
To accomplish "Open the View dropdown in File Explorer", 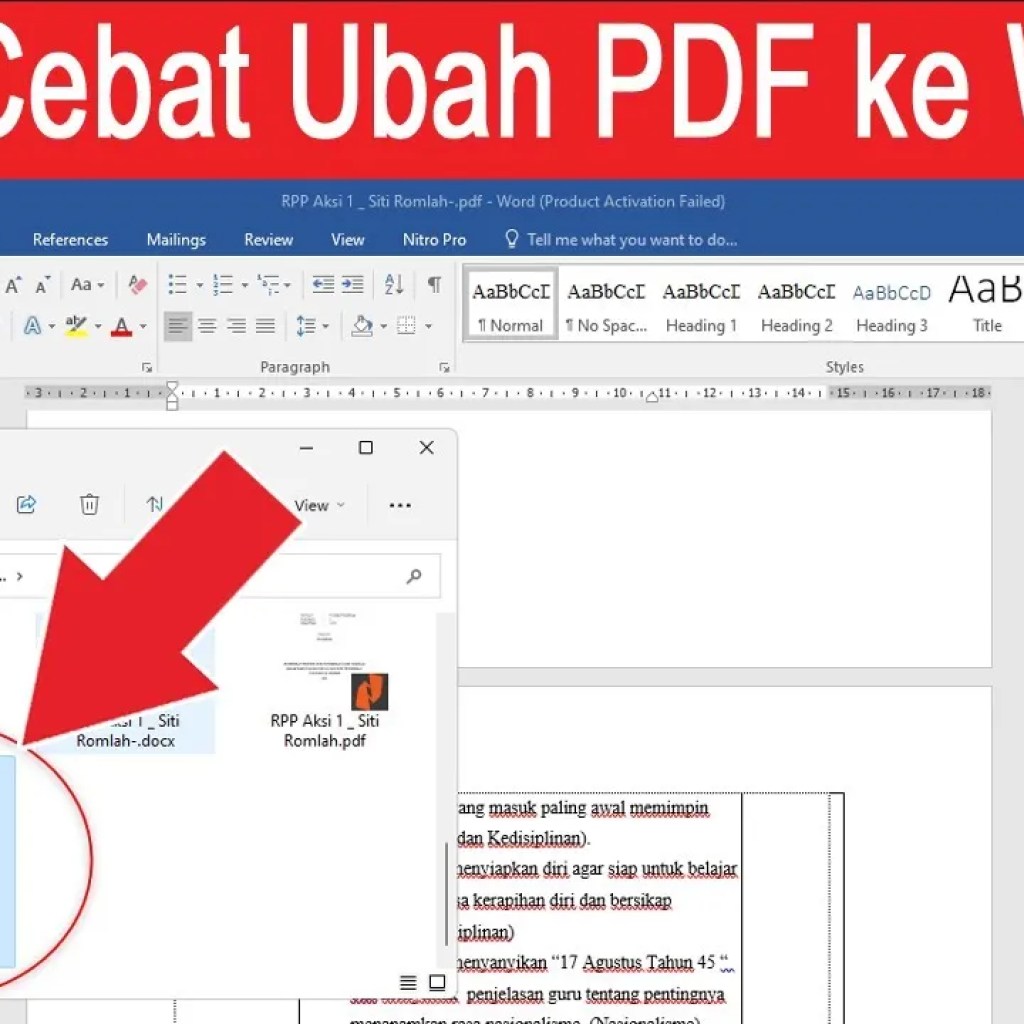I will pyautogui.click(x=317, y=505).
